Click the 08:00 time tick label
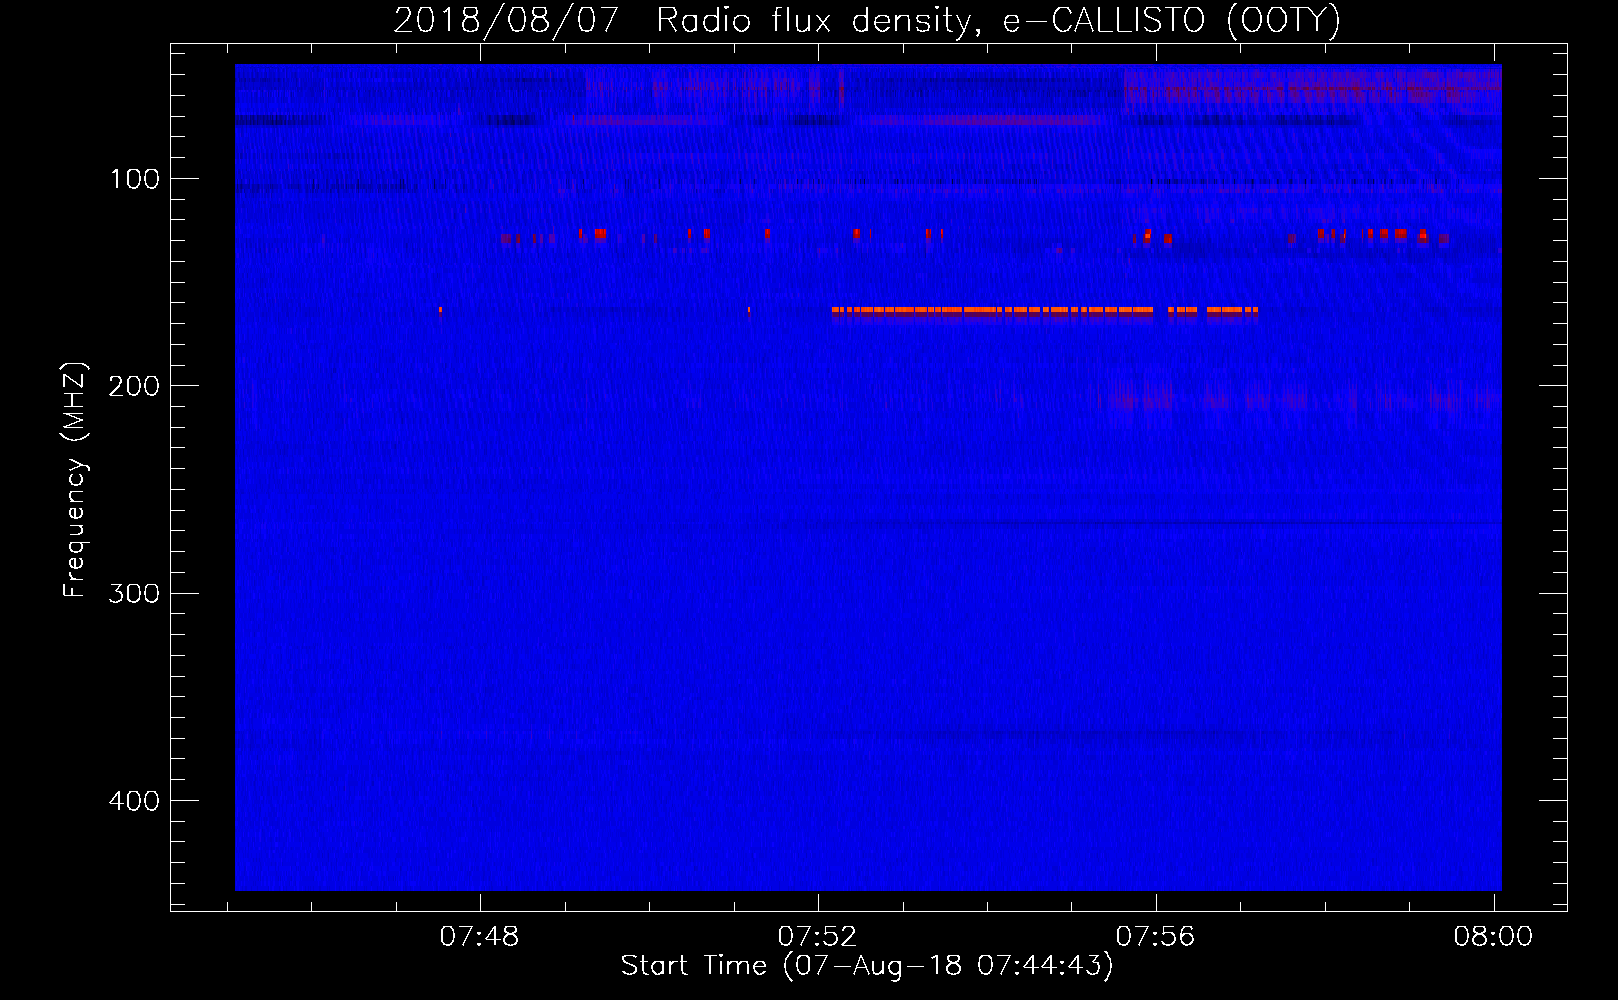The height and width of the screenshot is (1000, 1618). pyautogui.click(x=1493, y=937)
